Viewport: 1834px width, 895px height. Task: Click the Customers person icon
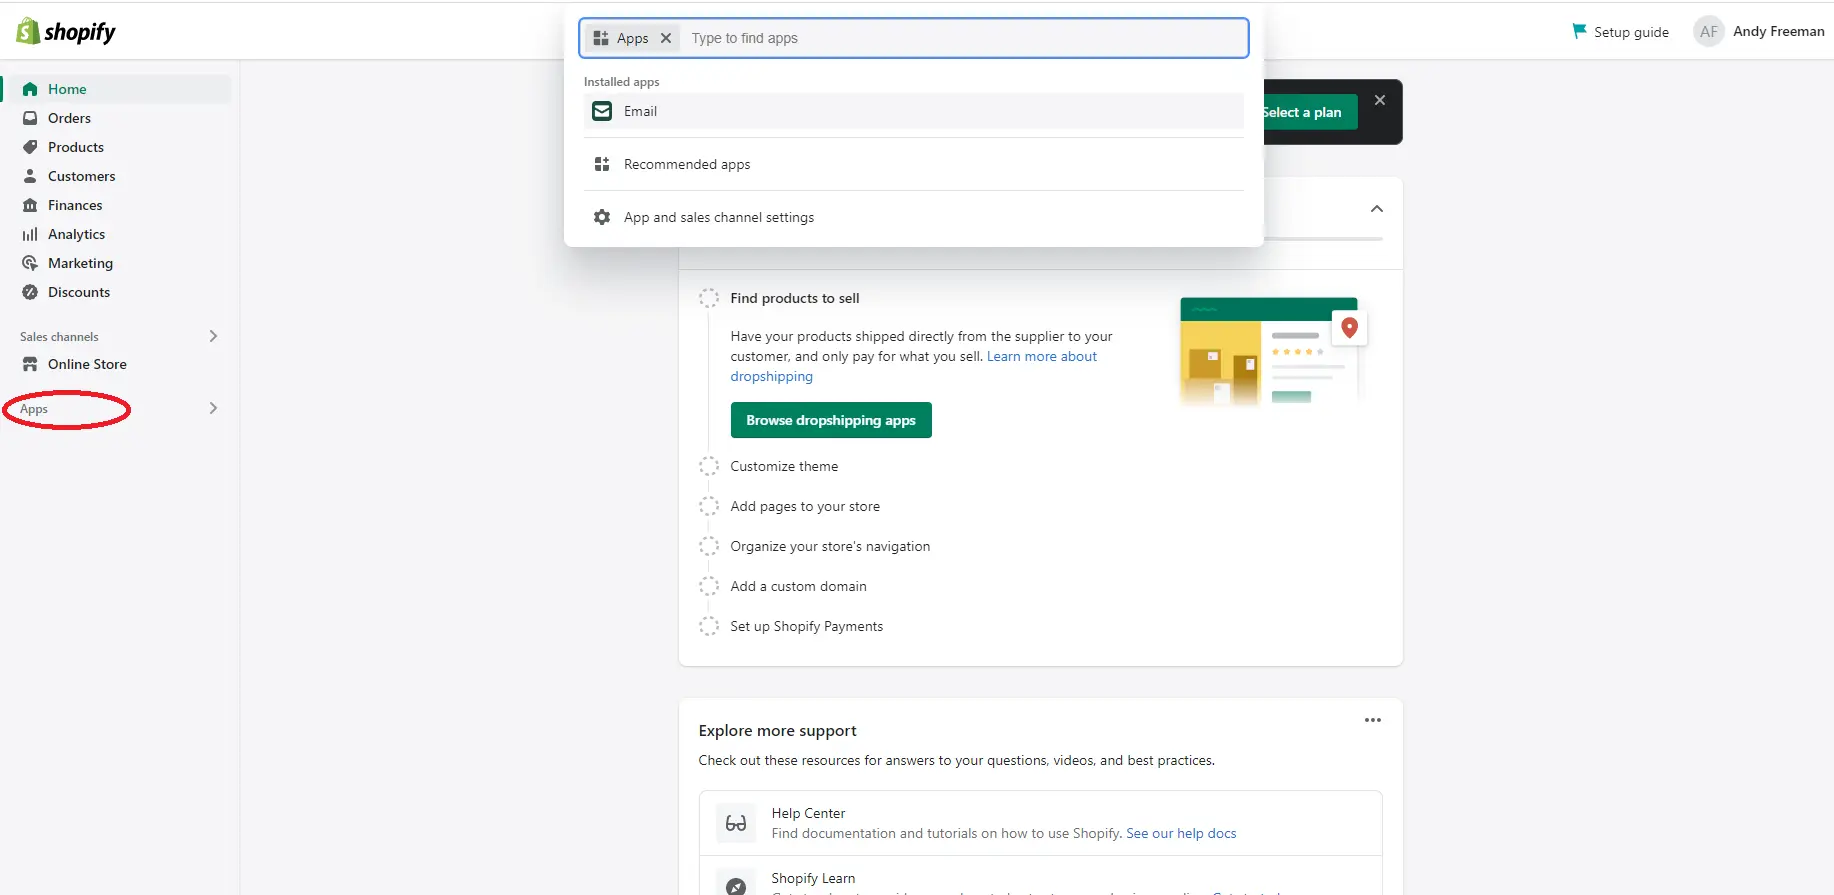30,176
